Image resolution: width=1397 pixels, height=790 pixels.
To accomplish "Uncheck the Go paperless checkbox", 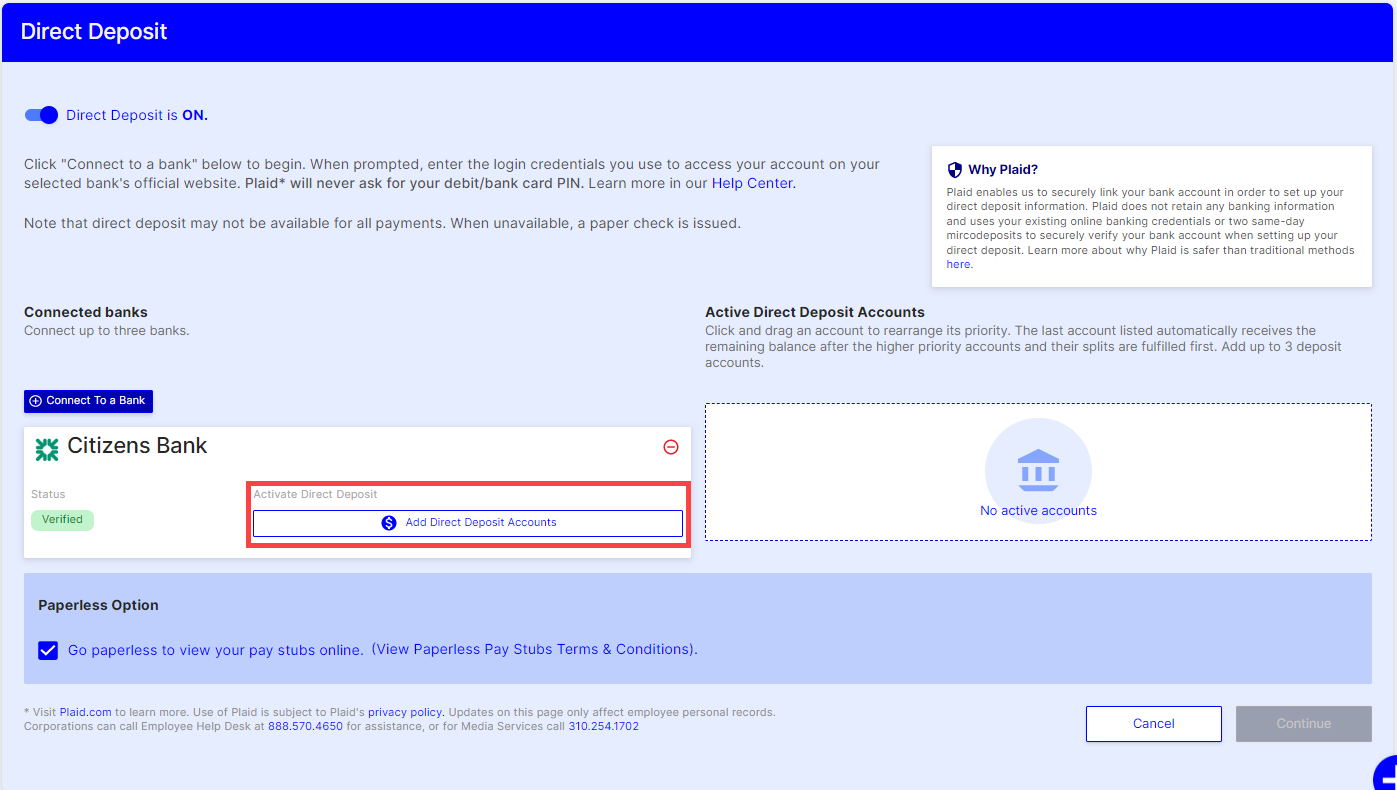I will 48,650.
